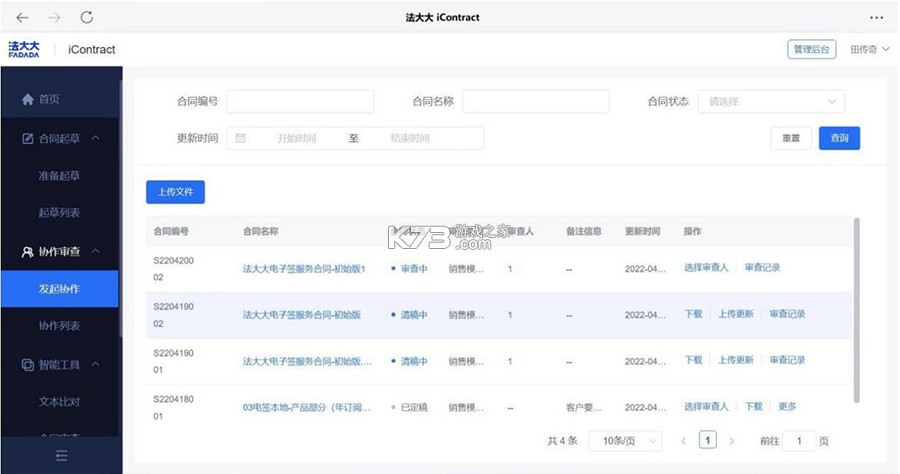The image size is (900, 474).
Task: Click the 更新时间 column header
Action: (642, 231)
